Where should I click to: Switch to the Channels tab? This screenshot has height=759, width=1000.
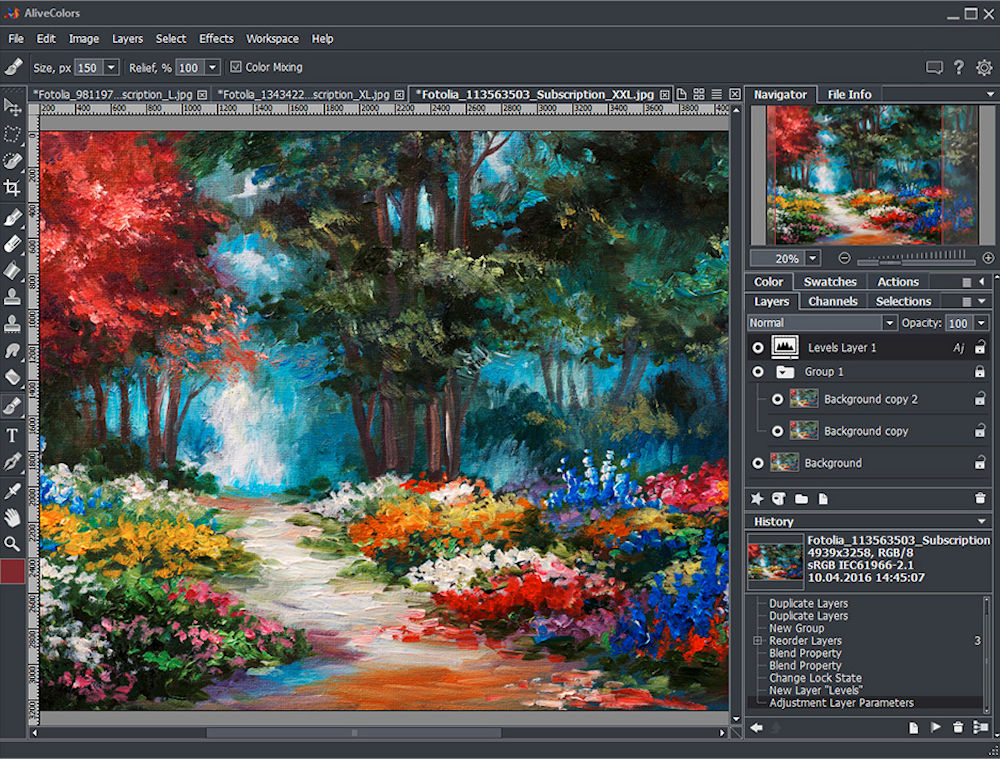(832, 301)
